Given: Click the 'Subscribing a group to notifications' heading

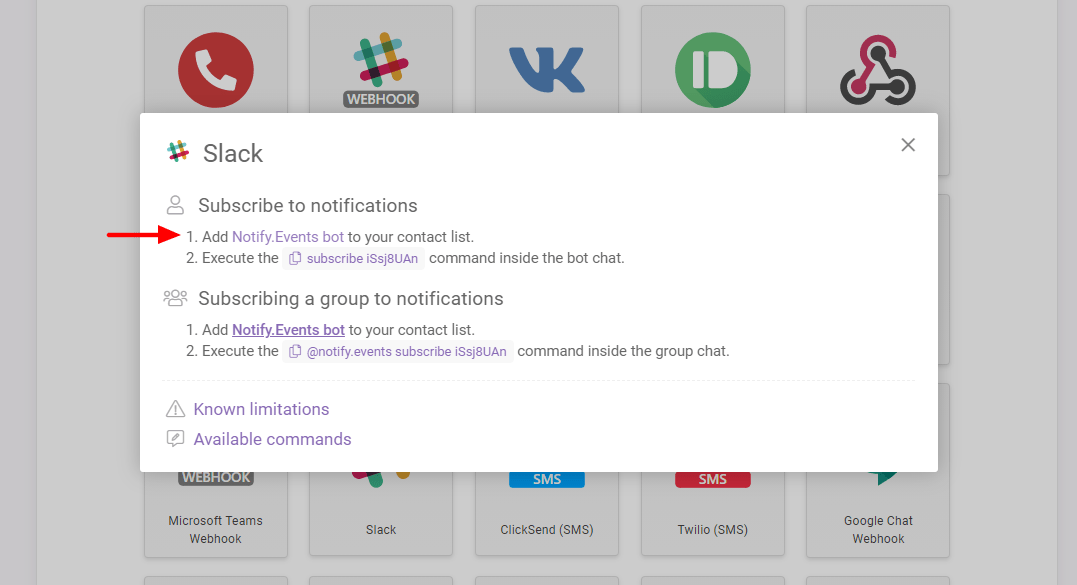Looking at the screenshot, I should coord(351,299).
